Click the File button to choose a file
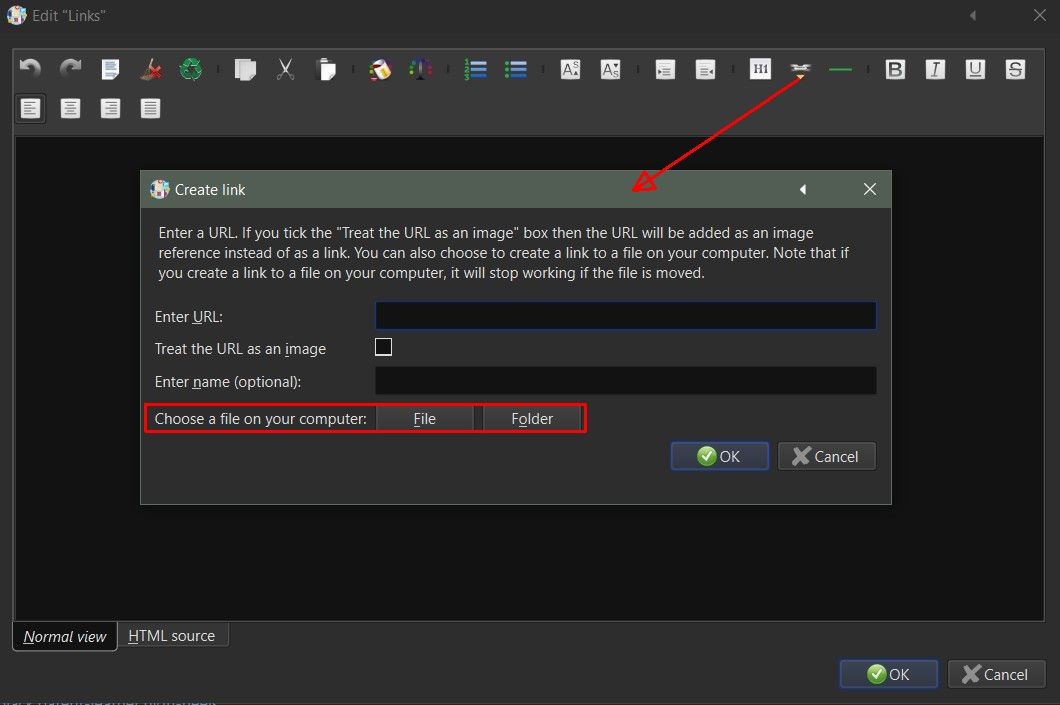 click(x=425, y=419)
